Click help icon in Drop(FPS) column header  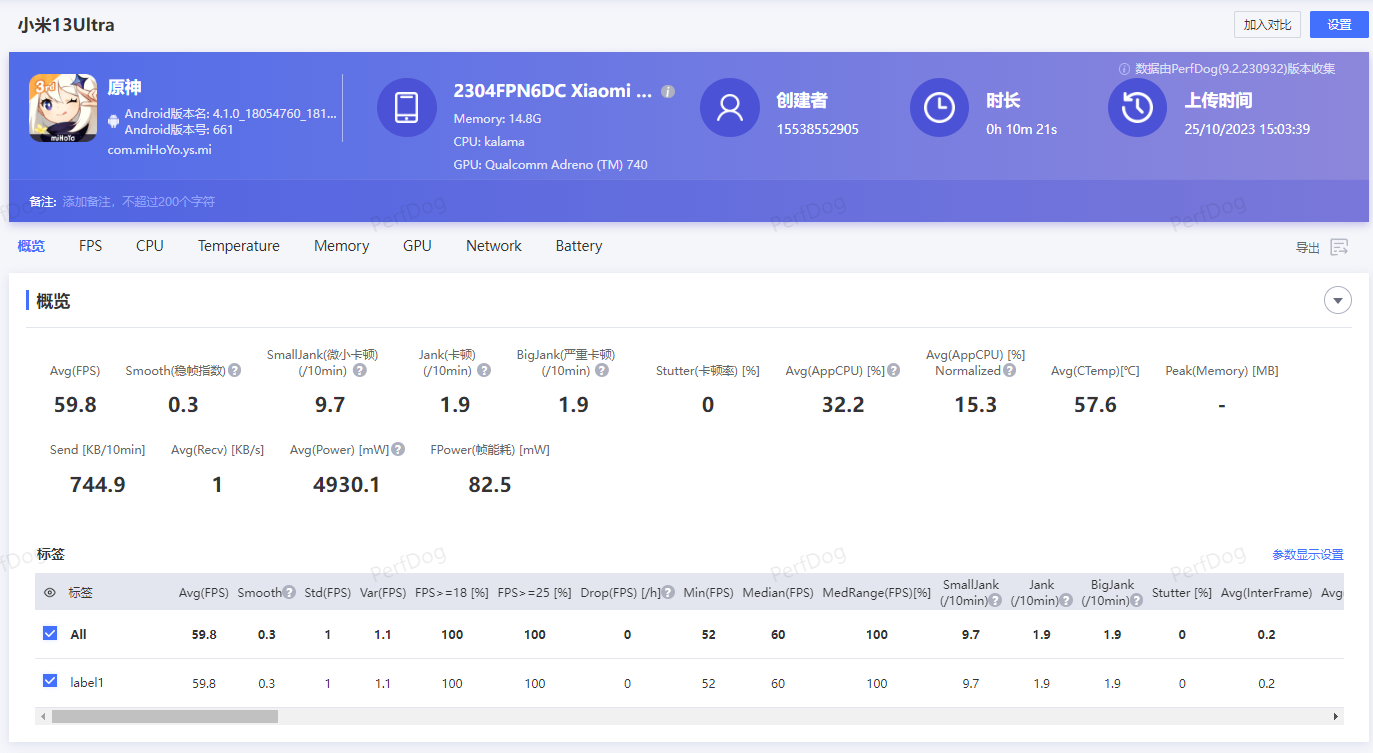668,592
